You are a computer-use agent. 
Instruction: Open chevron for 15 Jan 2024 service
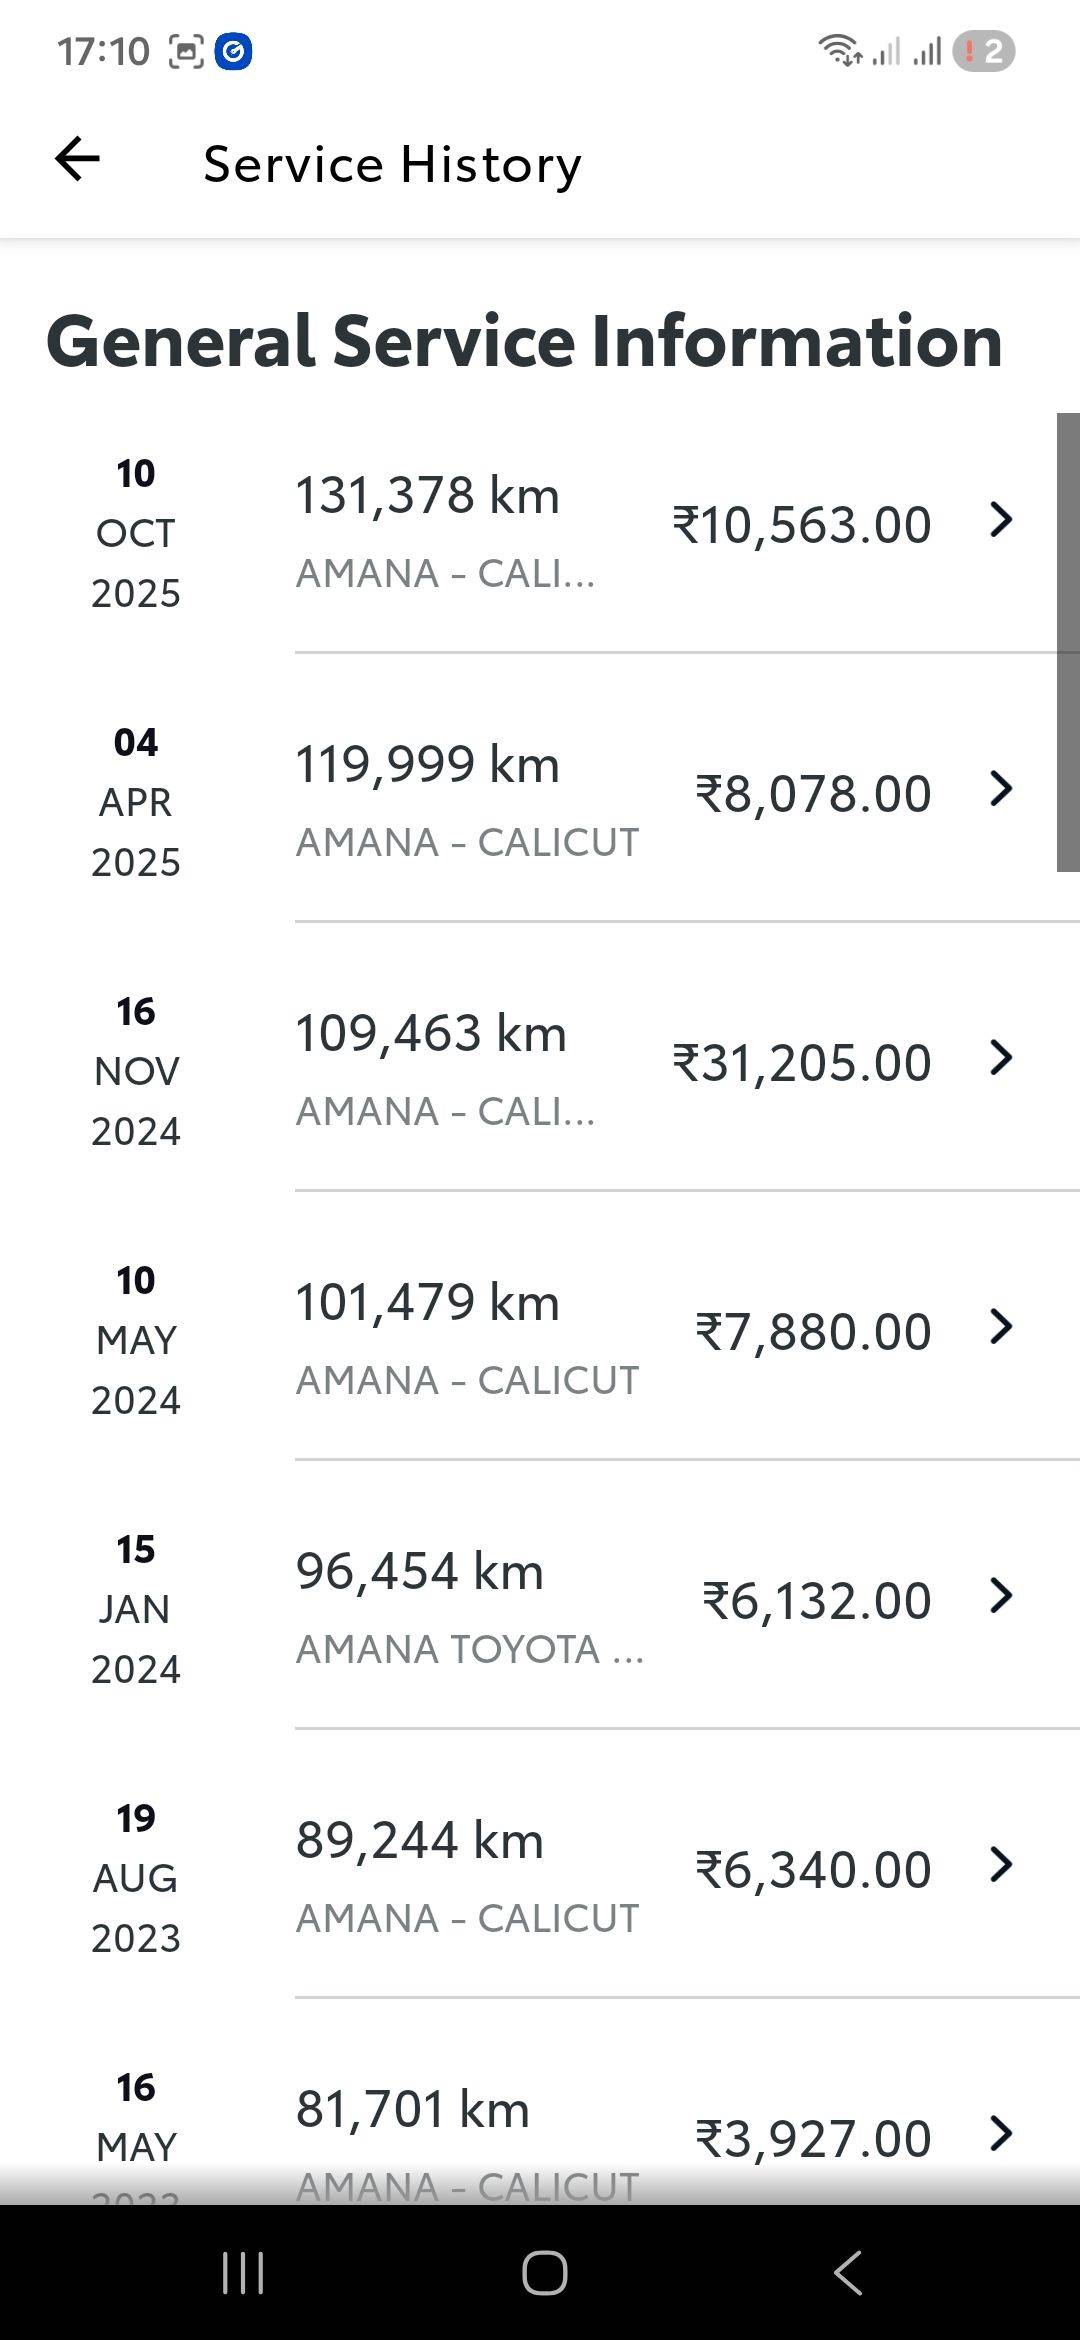(1001, 1596)
